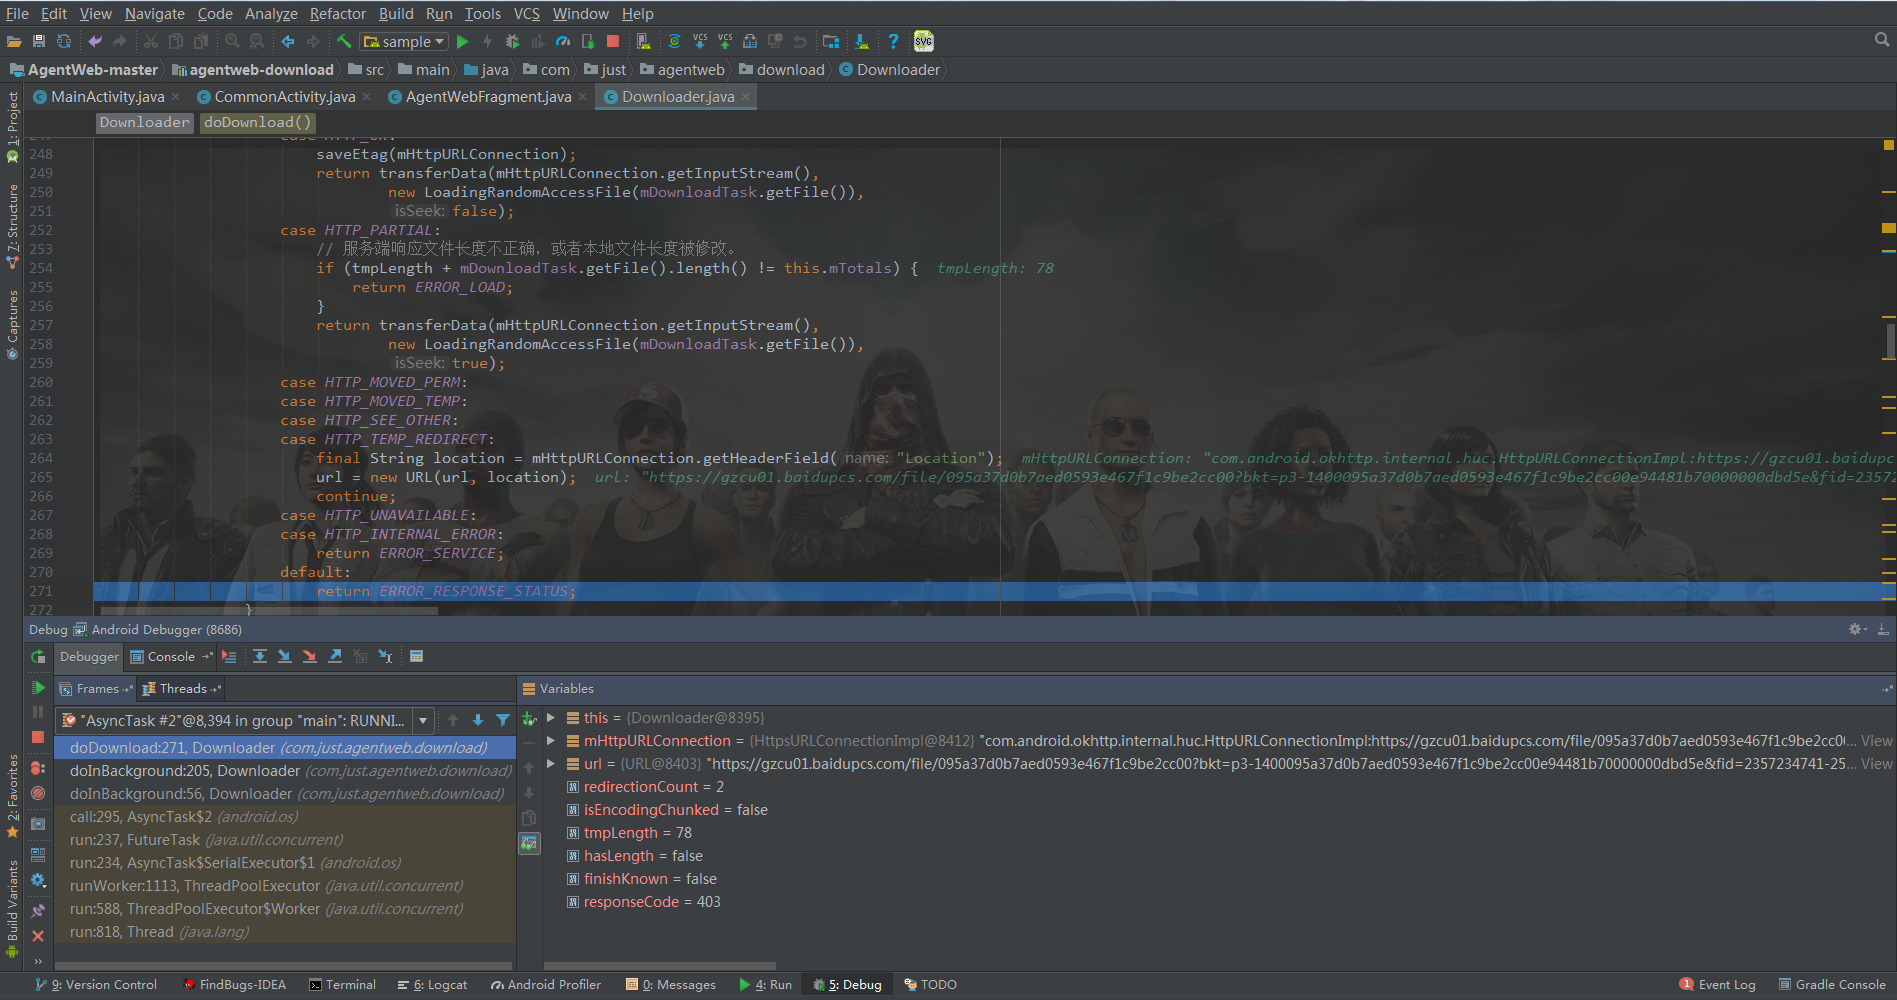Click Step Out in the debugger toolbar
Screen dimensions: 1897x1000
click(335, 656)
